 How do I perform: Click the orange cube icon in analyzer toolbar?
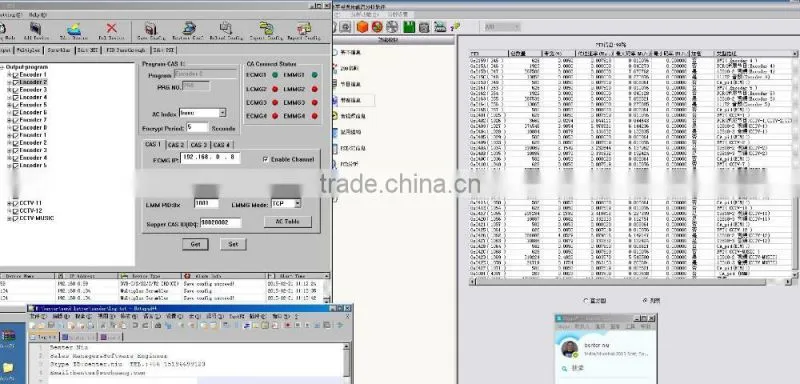(x=362, y=27)
